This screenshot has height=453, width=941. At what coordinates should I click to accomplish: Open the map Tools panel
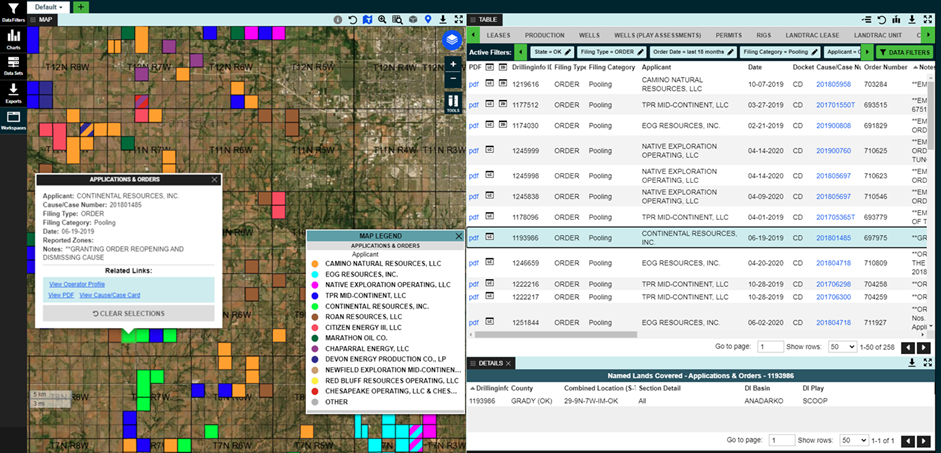coord(452,103)
